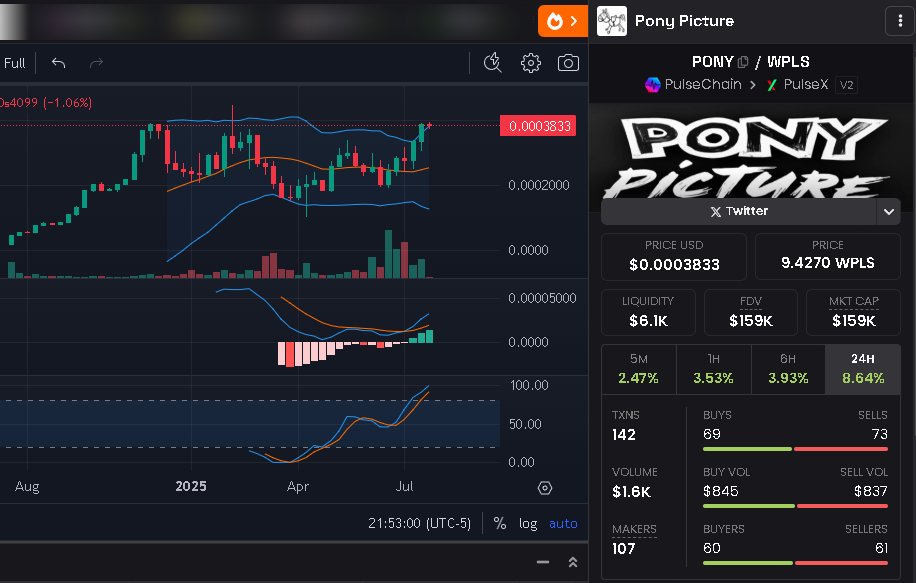Open chart settings gear

pyautogui.click(x=530, y=63)
